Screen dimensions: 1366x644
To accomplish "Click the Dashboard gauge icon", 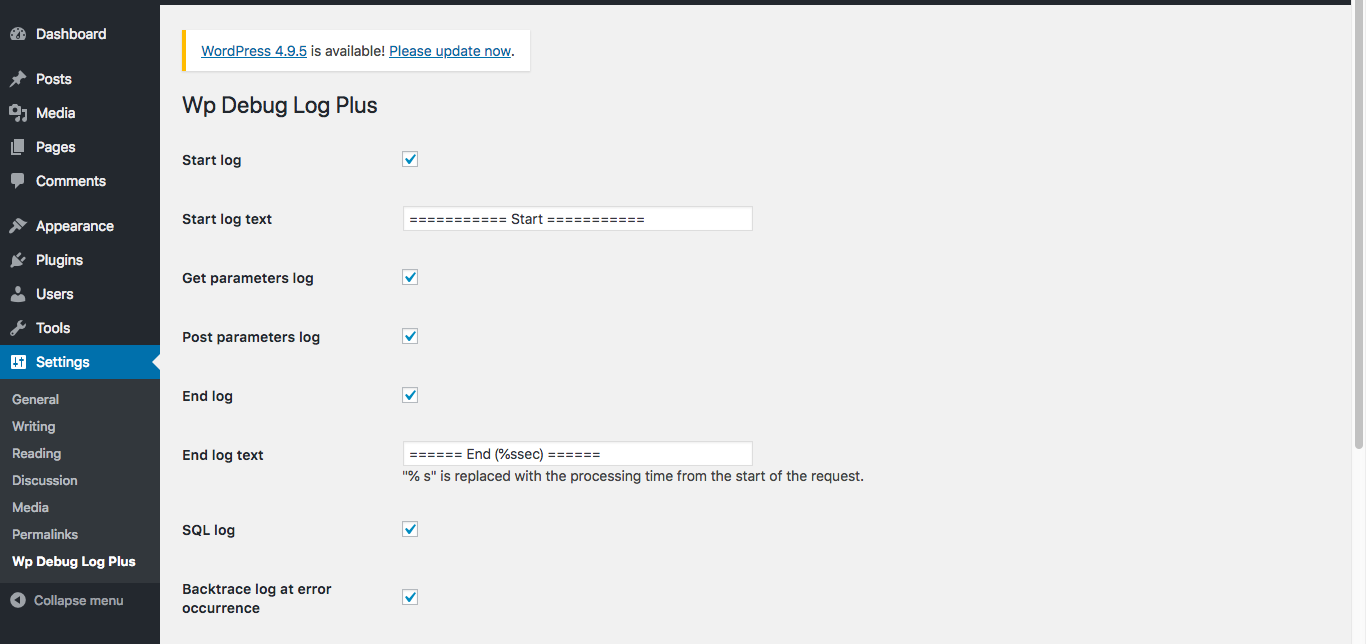I will (18, 34).
